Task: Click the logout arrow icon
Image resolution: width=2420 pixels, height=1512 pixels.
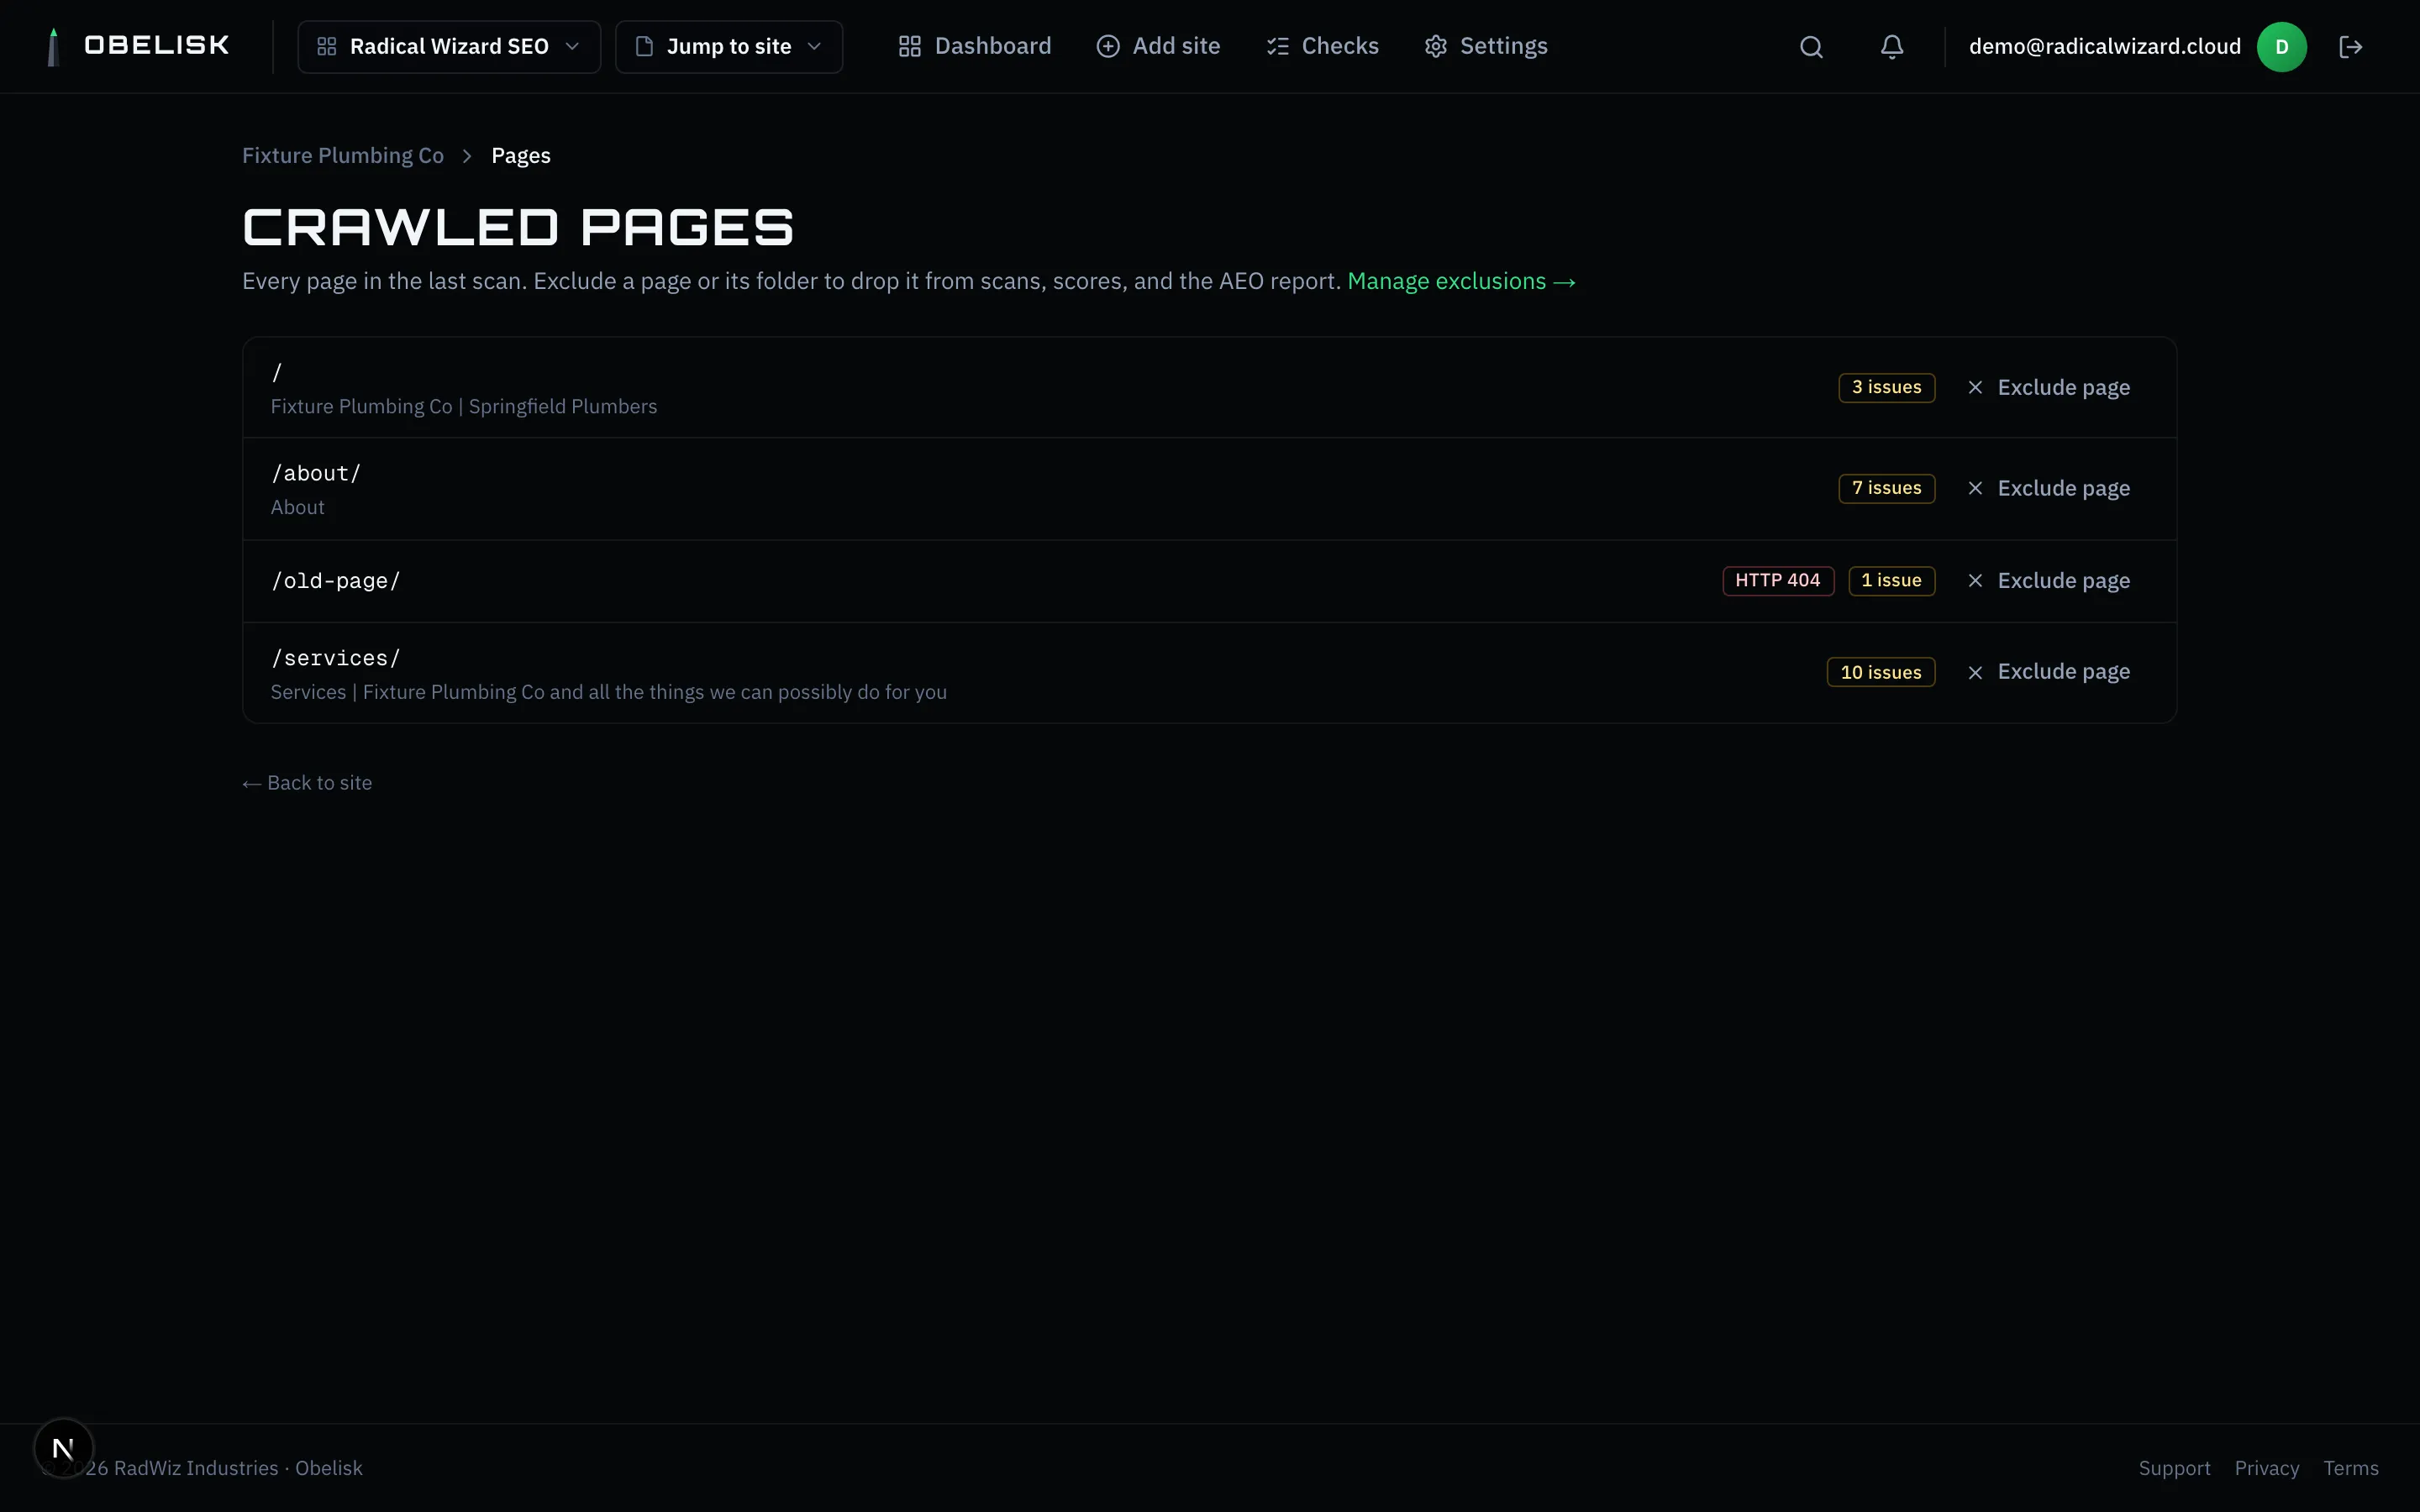Action: [x=2351, y=47]
